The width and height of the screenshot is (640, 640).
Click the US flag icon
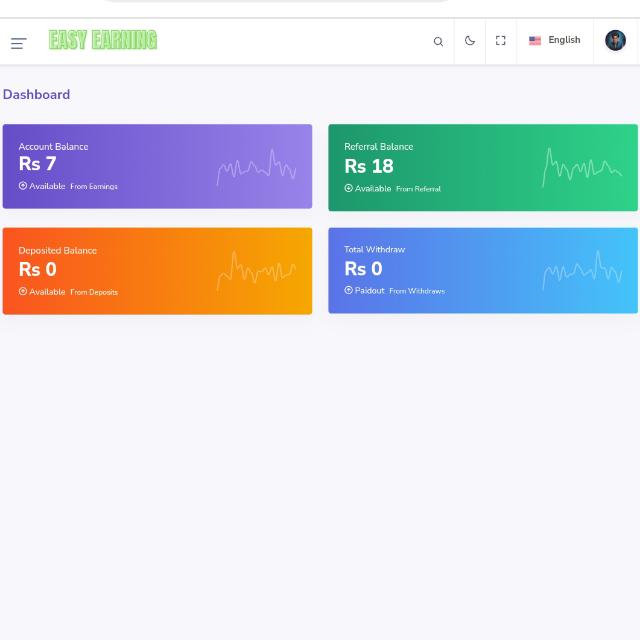(535, 40)
